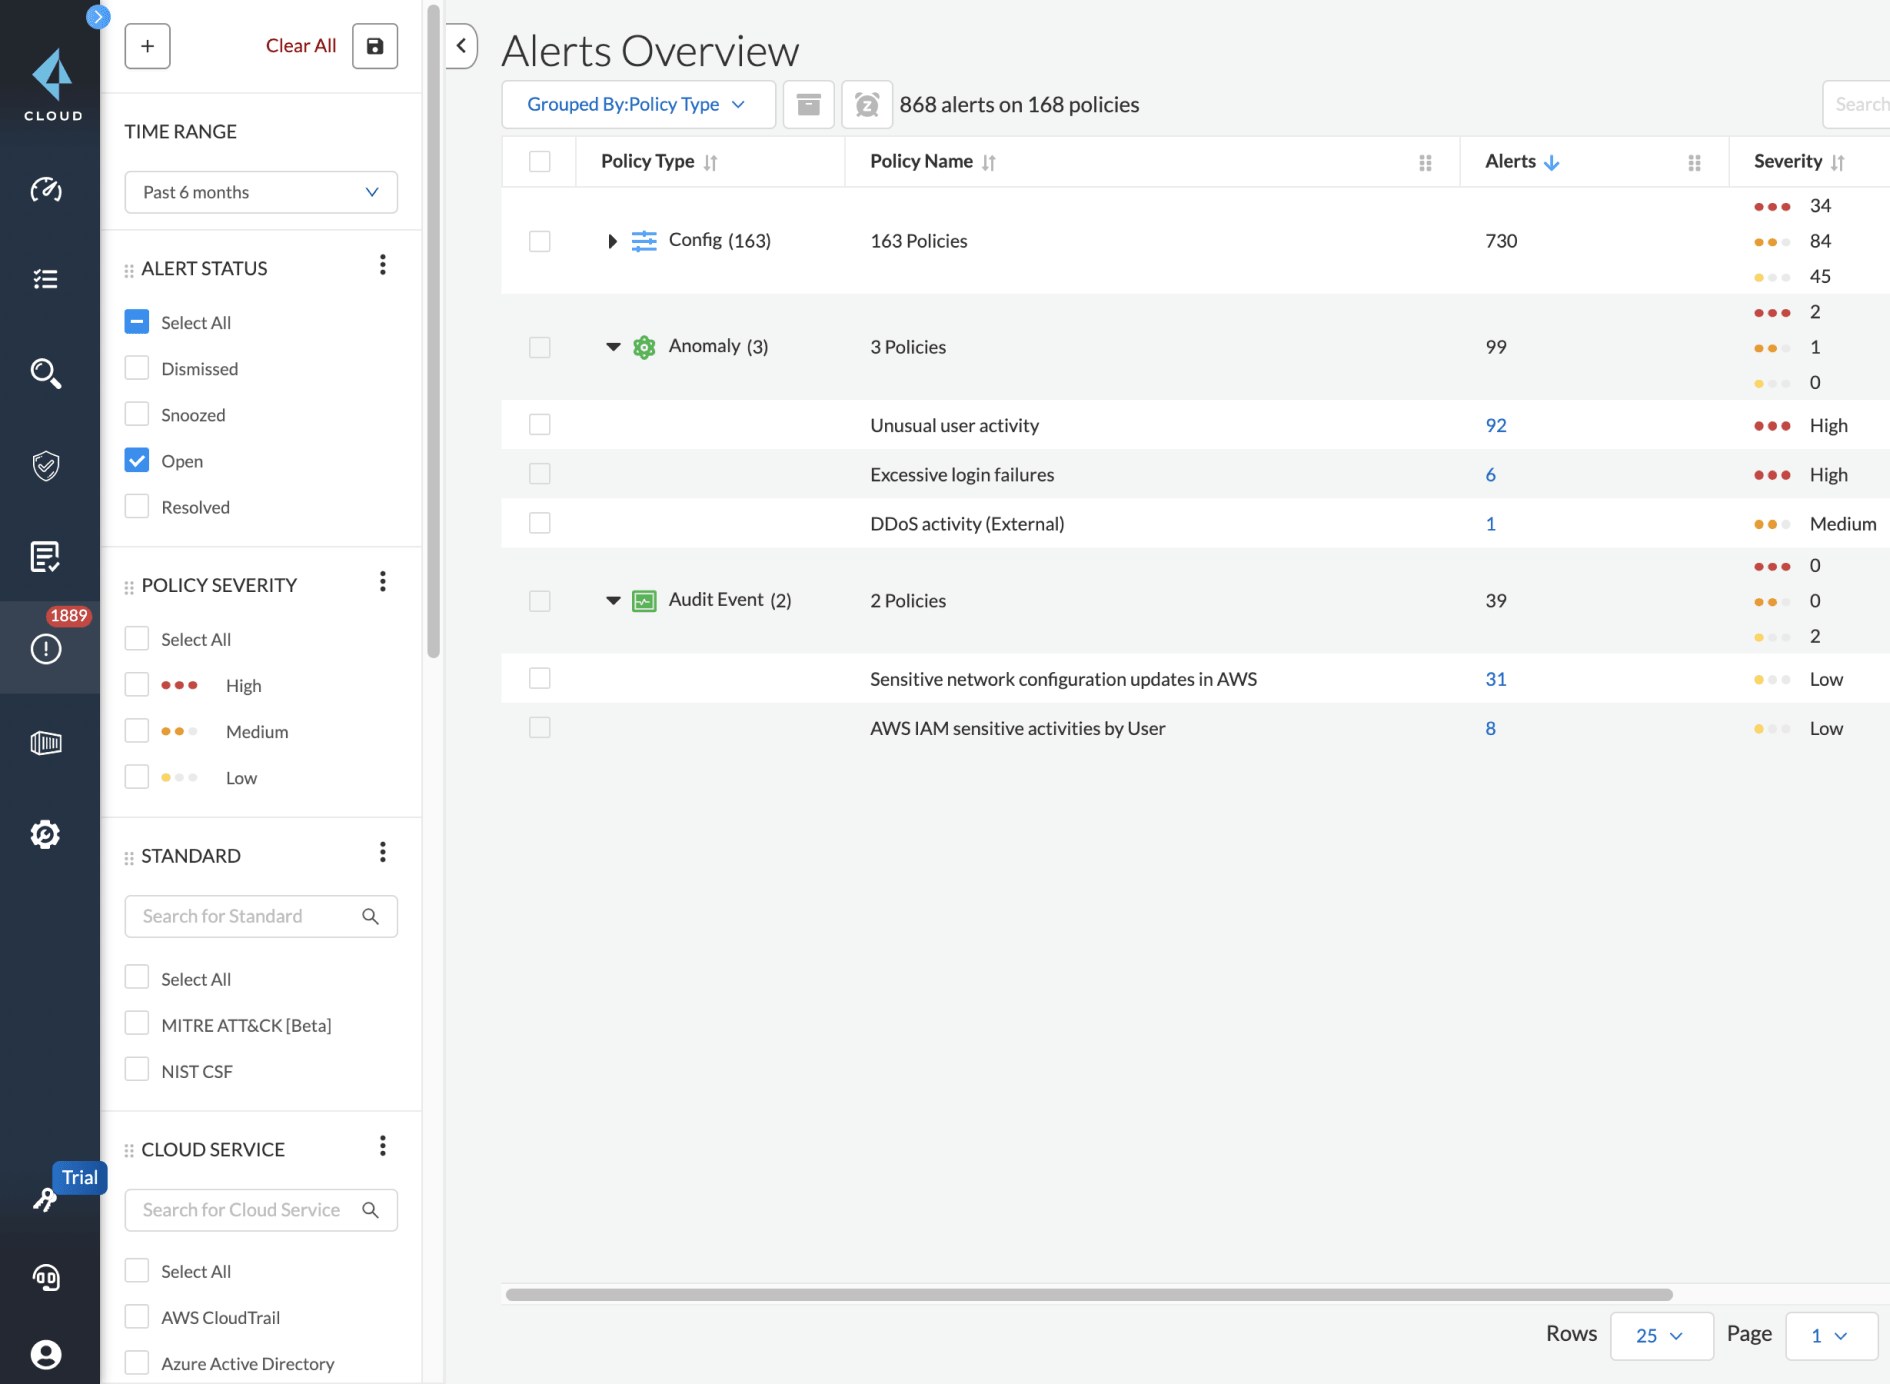The width and height of the screenshot is (1890, 1384).
Task: Open the Alerts icon with 1889 badge
Action: tap(46, 648)
